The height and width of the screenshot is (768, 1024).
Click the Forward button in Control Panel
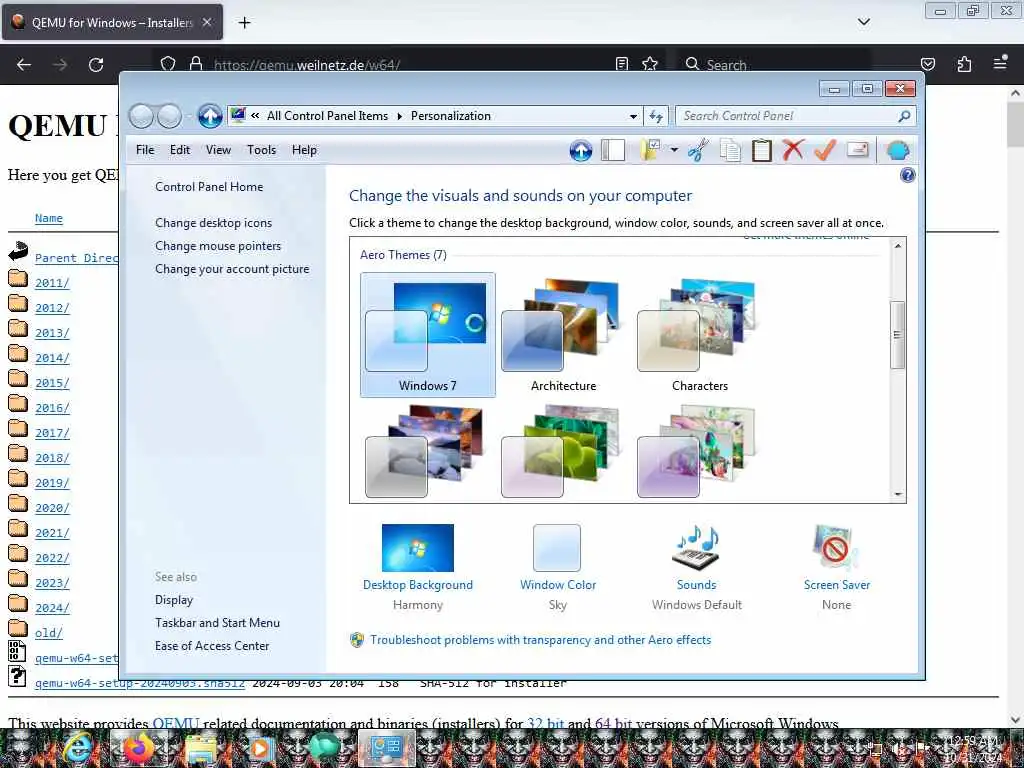click(x=169, y=116)
